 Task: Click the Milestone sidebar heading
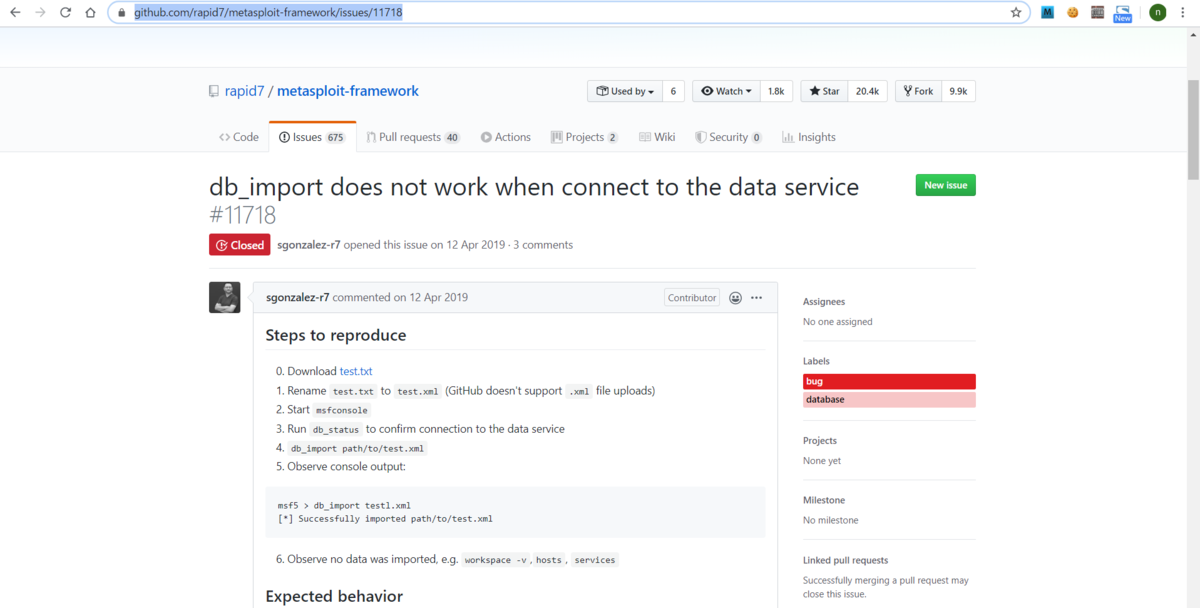click(824, 500)
